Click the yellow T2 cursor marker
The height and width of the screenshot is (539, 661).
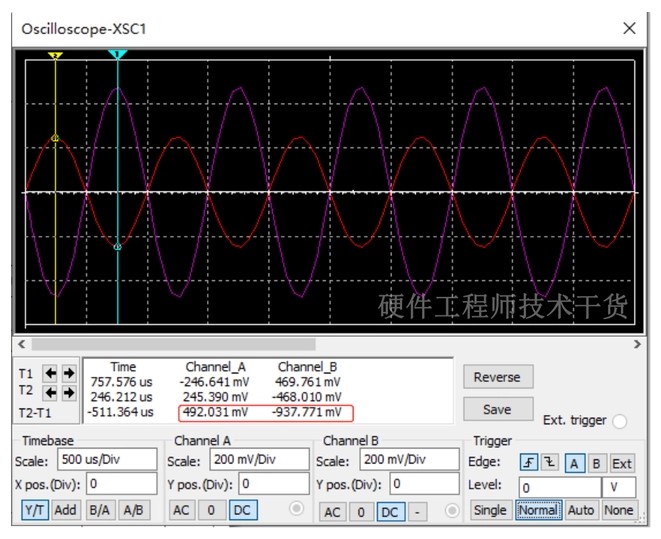[55, 55]
